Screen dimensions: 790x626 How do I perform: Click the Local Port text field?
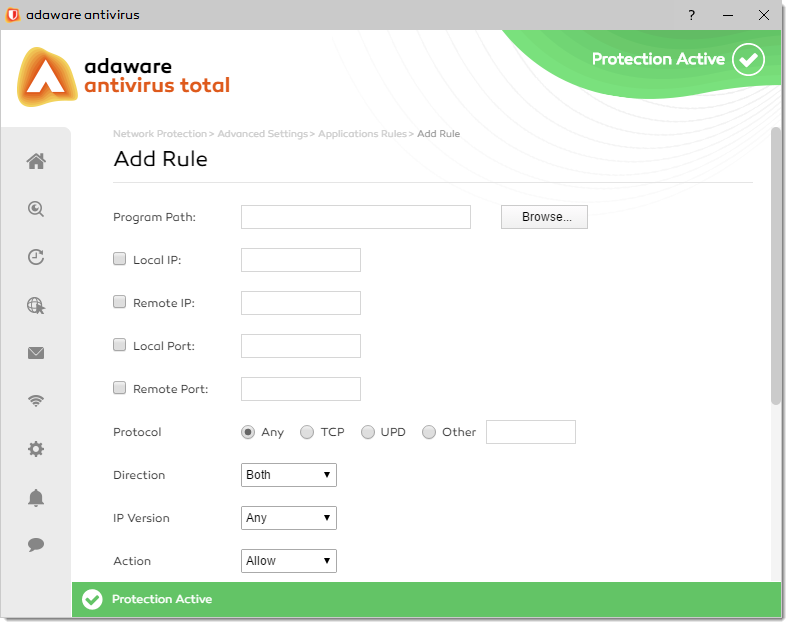point(301,346)
